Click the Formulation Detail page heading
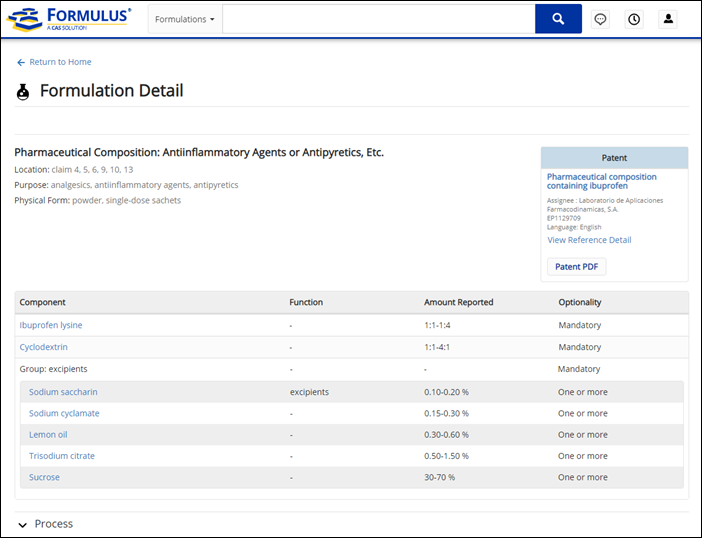Image resolution: width=702 pixels, height=538 pixels. (111, 91)
